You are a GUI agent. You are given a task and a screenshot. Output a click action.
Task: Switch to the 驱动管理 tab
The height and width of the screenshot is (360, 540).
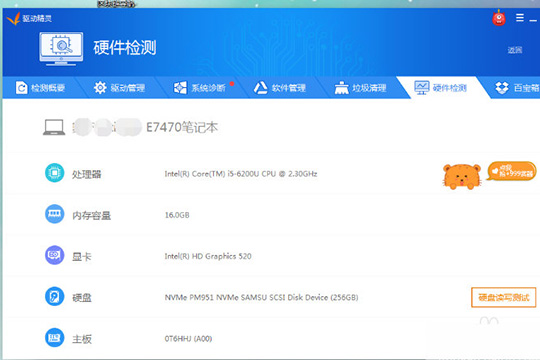[119, 88]
